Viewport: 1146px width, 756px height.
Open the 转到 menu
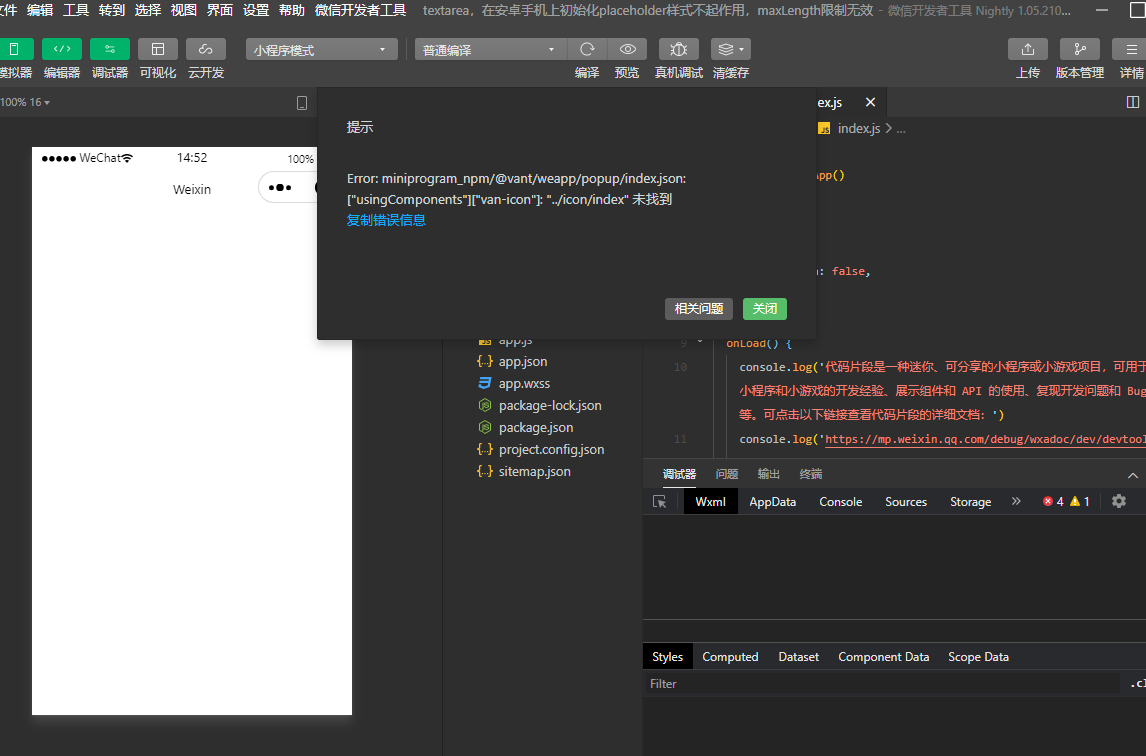(112, 10)
